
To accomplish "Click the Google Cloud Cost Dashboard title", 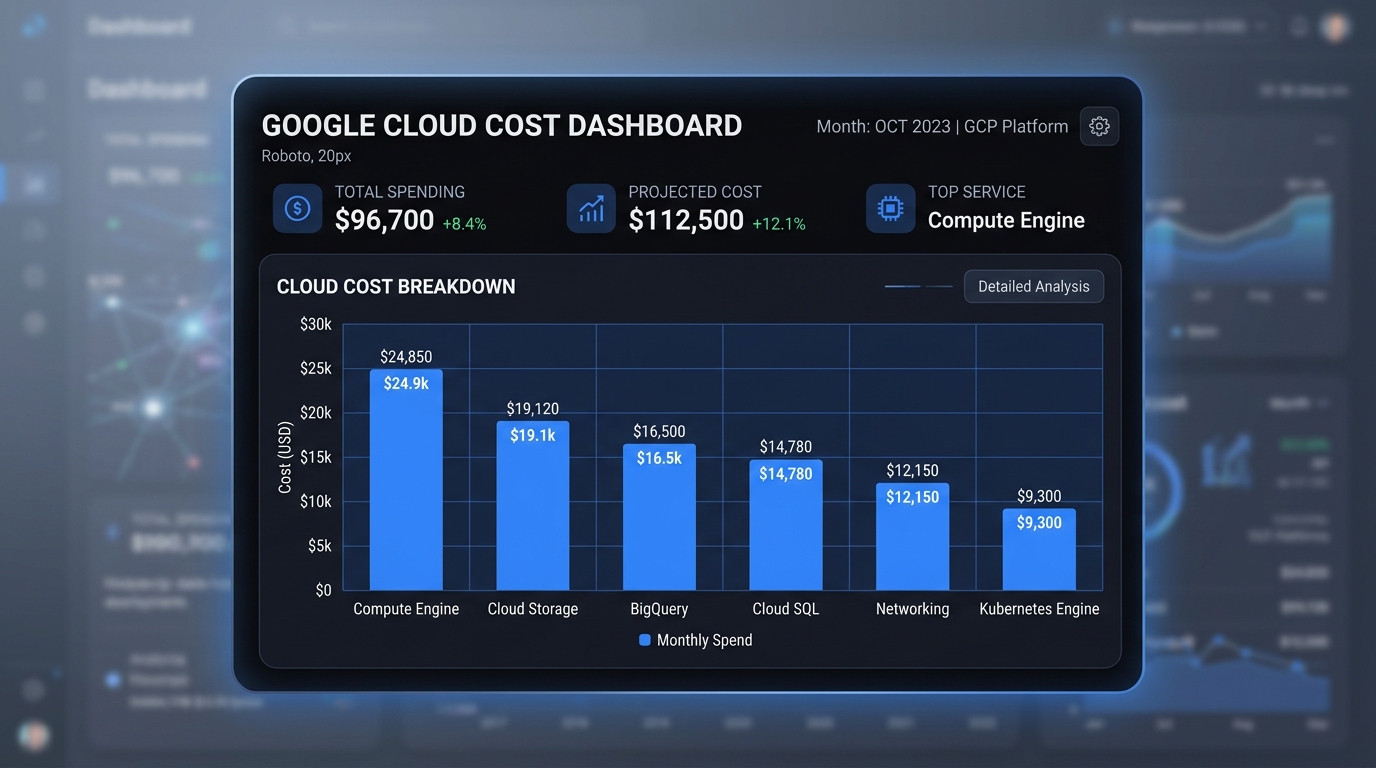I will pos(502,126).
